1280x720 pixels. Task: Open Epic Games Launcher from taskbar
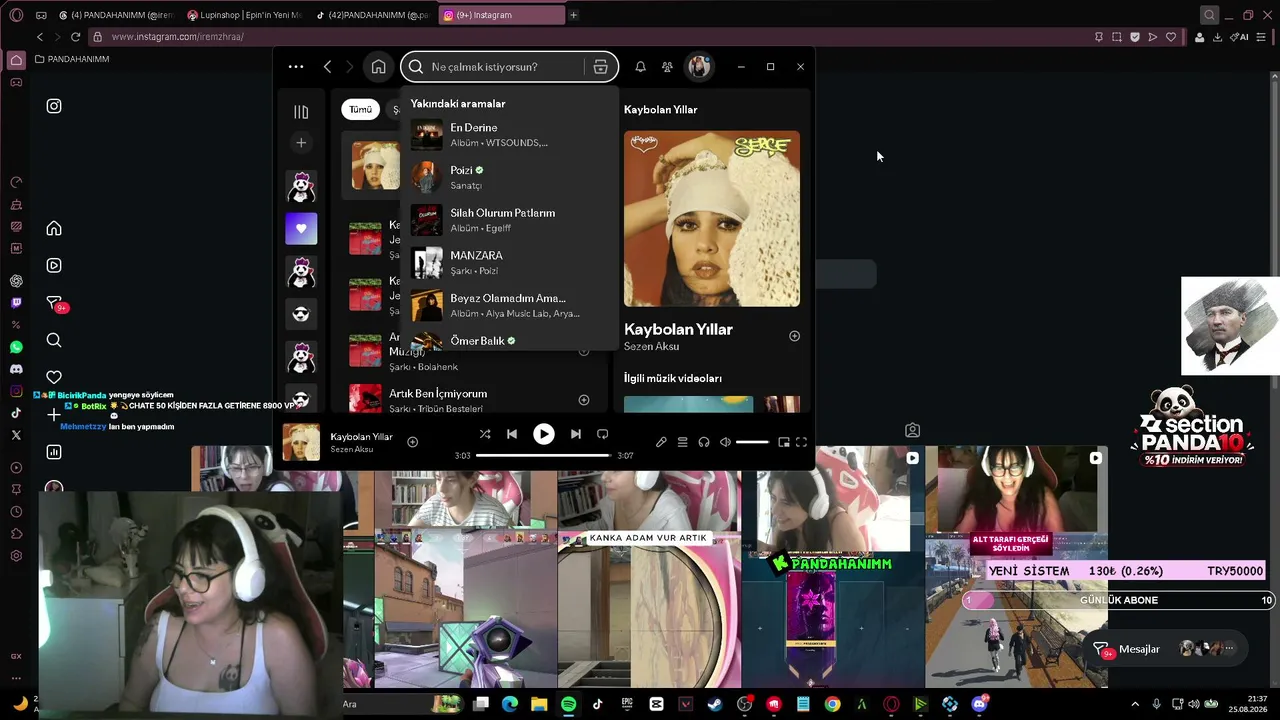[627, 704]
